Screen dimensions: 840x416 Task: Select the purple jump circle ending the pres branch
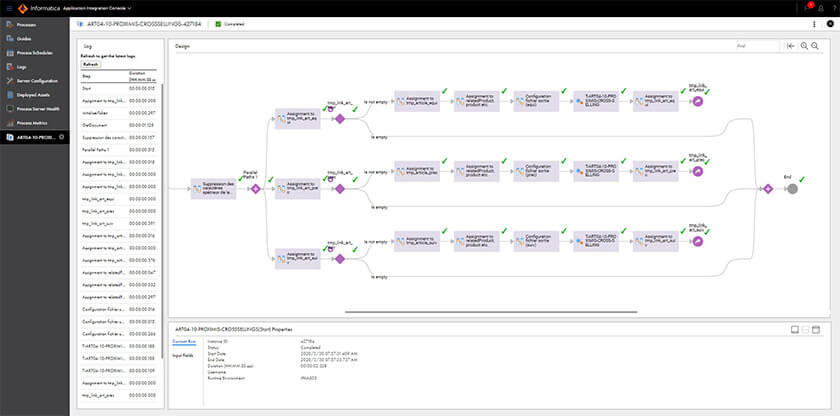coord(698,171)
